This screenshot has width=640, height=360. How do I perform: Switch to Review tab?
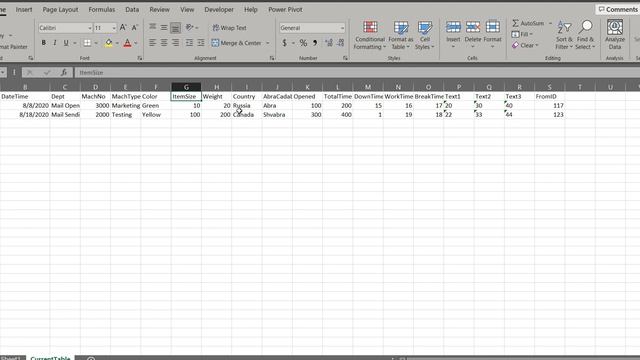[159, 9]
